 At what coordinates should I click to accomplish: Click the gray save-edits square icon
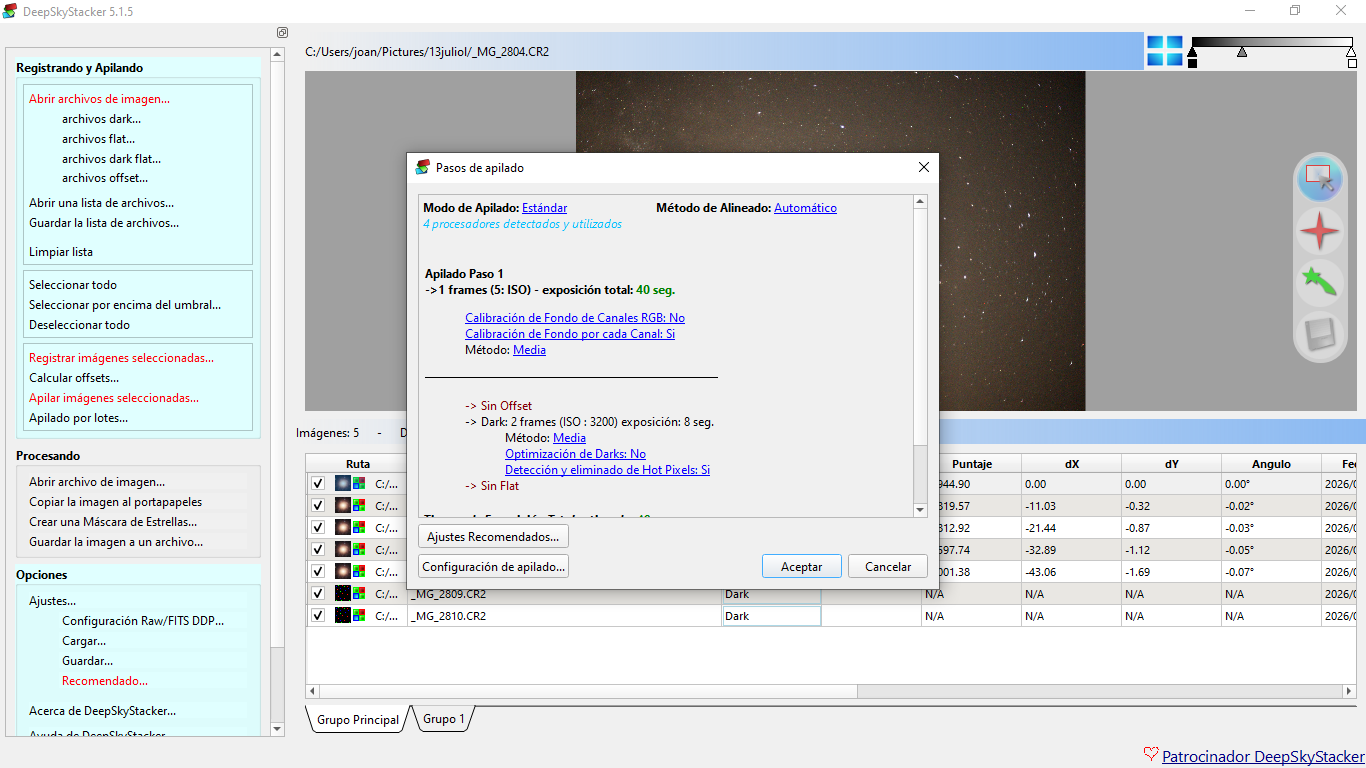pos(1320,335)
